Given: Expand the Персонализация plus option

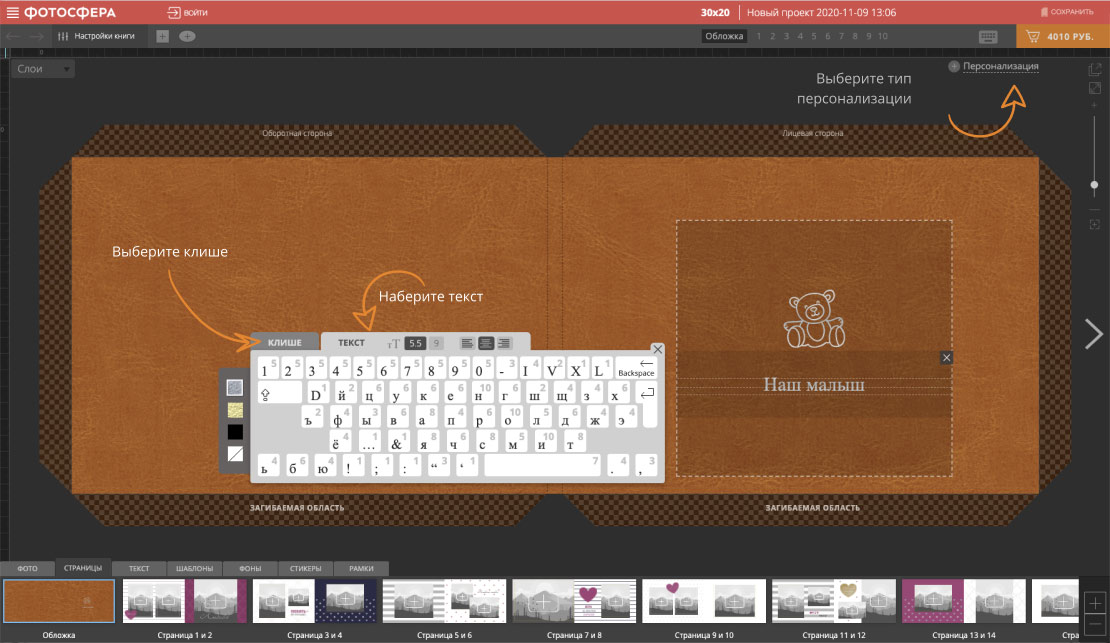Looking at the screenshot, I should click(994, 66).
